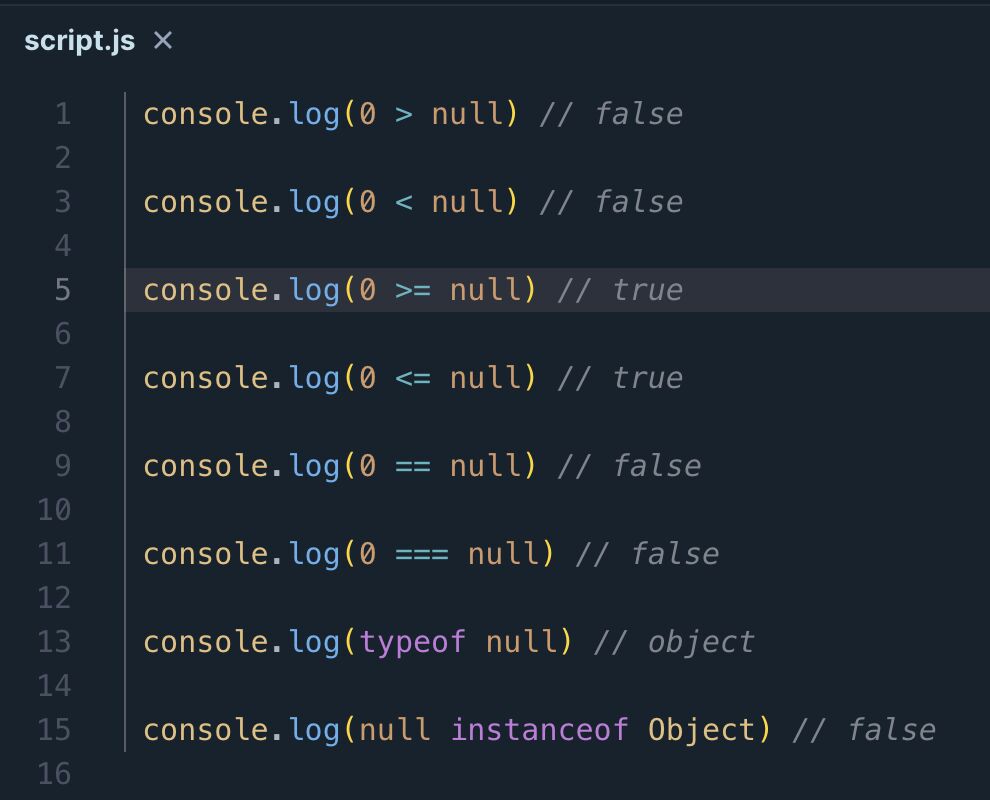Viewport: 990px width, 800px height.
Task: Click the '>=' operator on line 5
Action: (x=413, y=290)
